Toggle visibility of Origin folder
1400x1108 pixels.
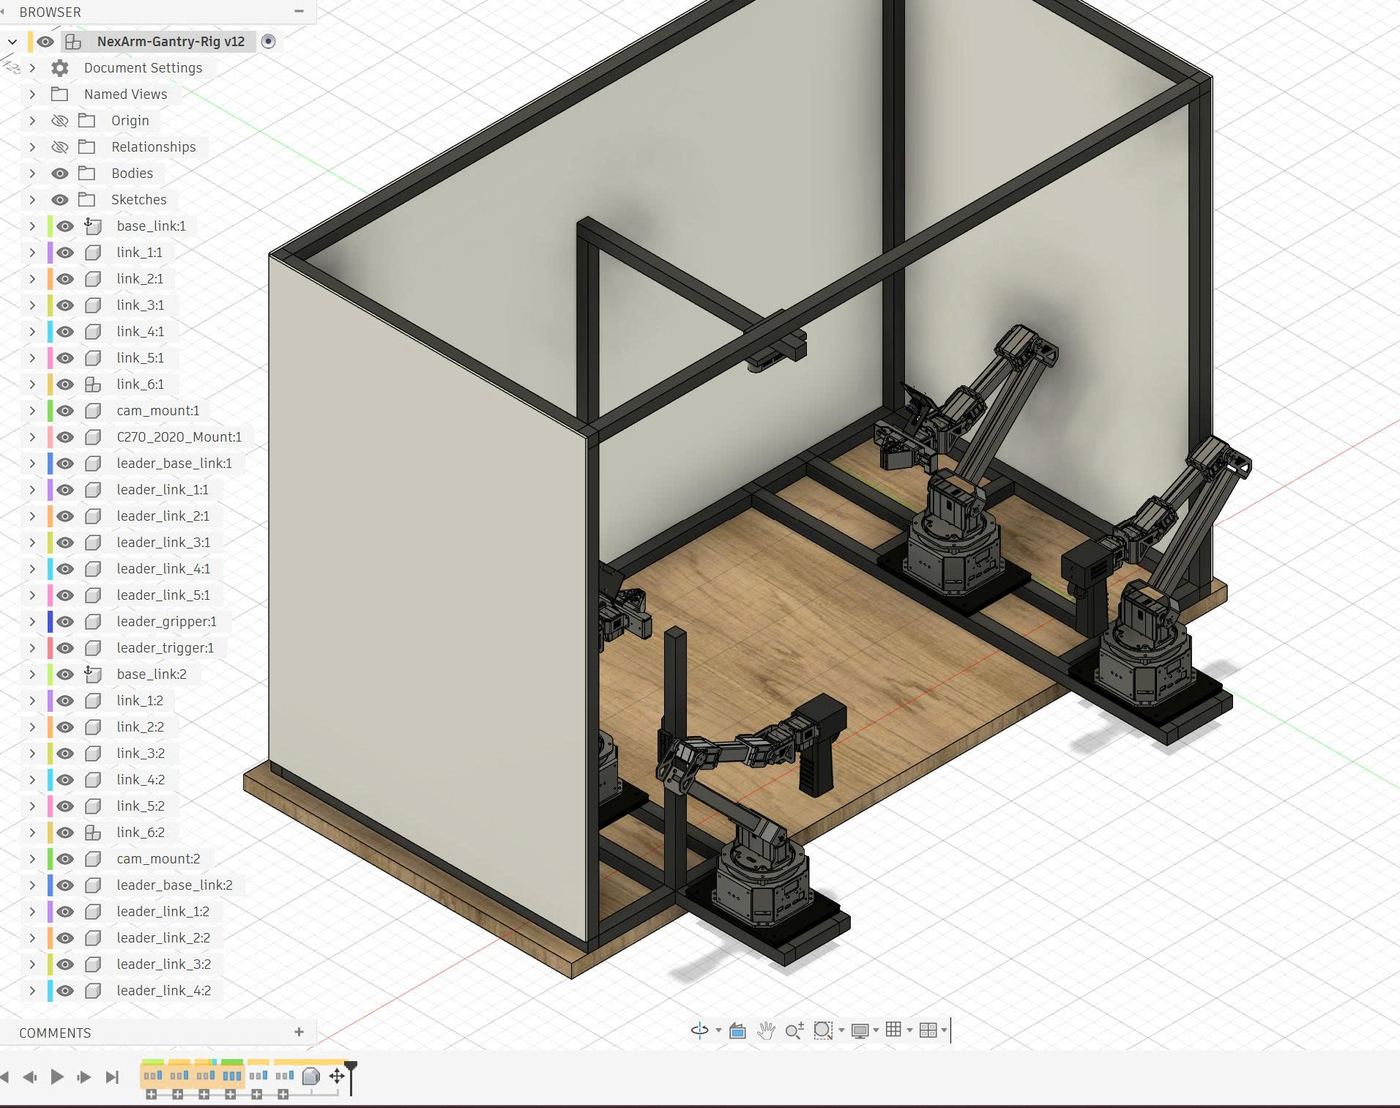click(60, 121)
